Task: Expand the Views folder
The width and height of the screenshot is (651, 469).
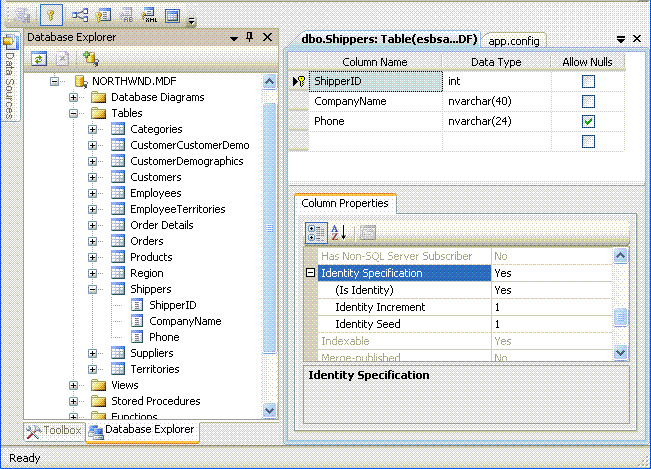Action: point(73,386)
